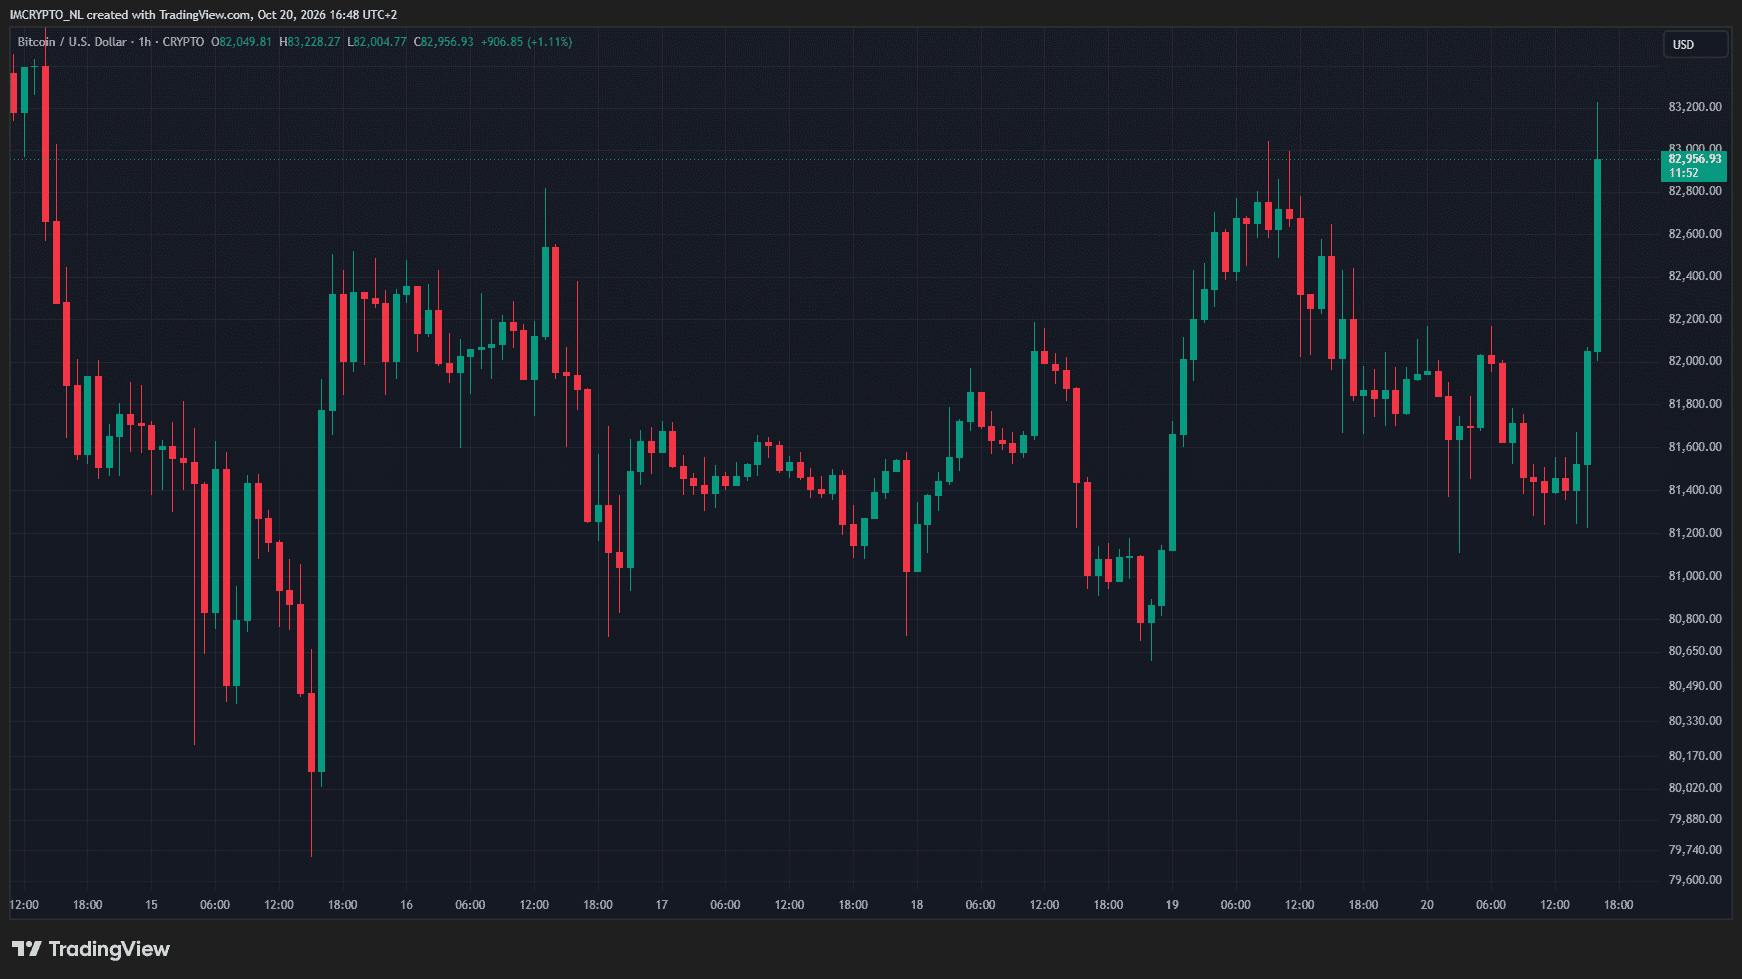Click the TradingView logo icon at the bottom
This screenshot has height=979, width=1742.
pyautogui.click(x=27, y=949)
